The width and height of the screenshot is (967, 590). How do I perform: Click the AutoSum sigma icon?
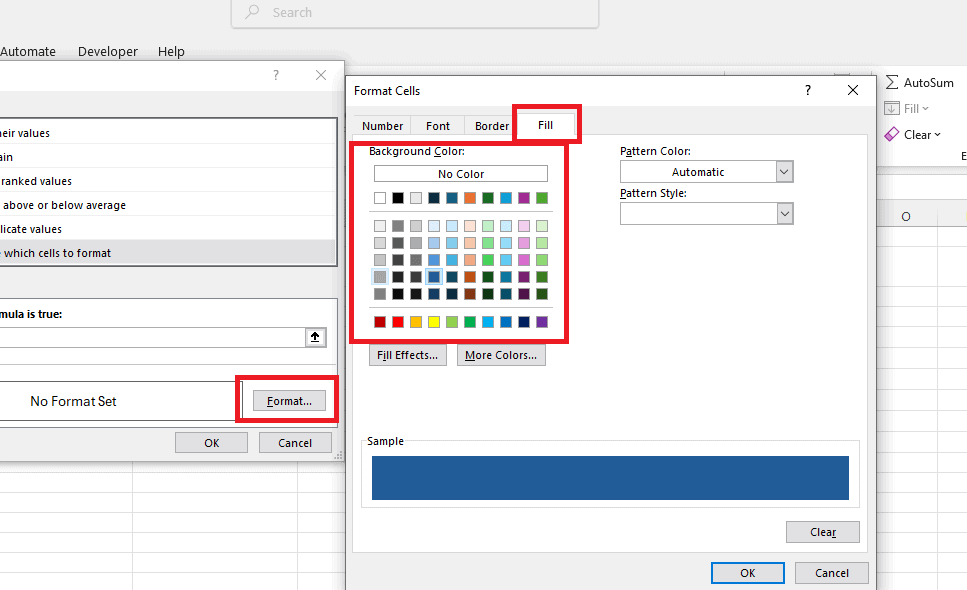[892, 82]
